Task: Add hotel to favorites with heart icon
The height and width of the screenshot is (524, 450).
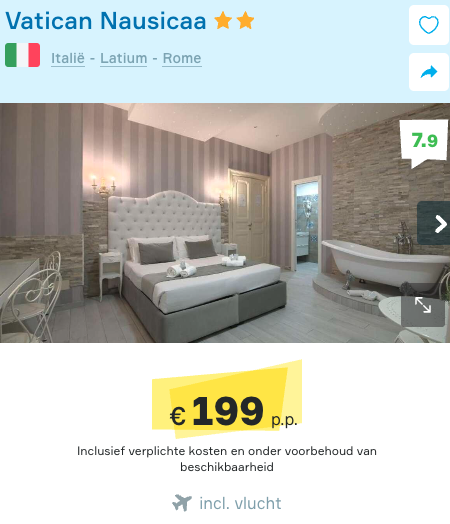Action: (x=429, y=25)
